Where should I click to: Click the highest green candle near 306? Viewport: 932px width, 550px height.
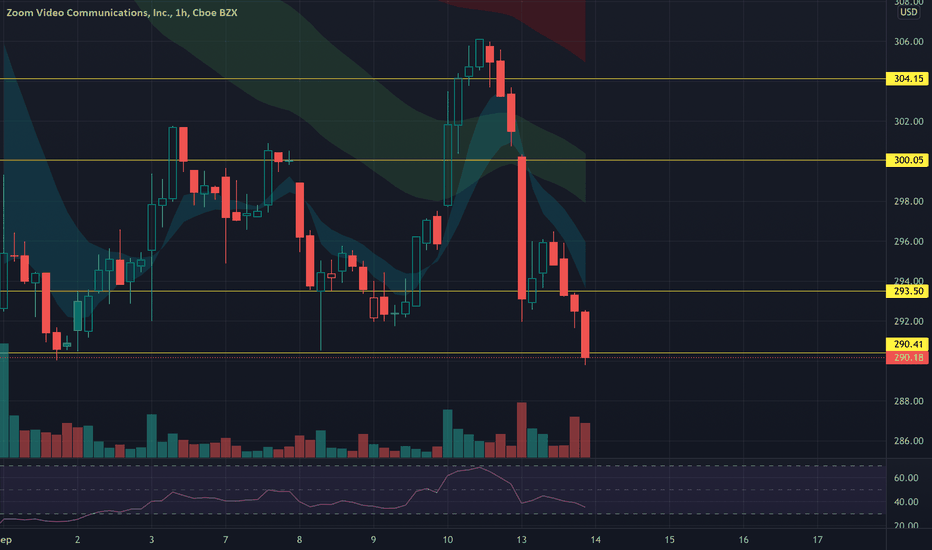479,53
